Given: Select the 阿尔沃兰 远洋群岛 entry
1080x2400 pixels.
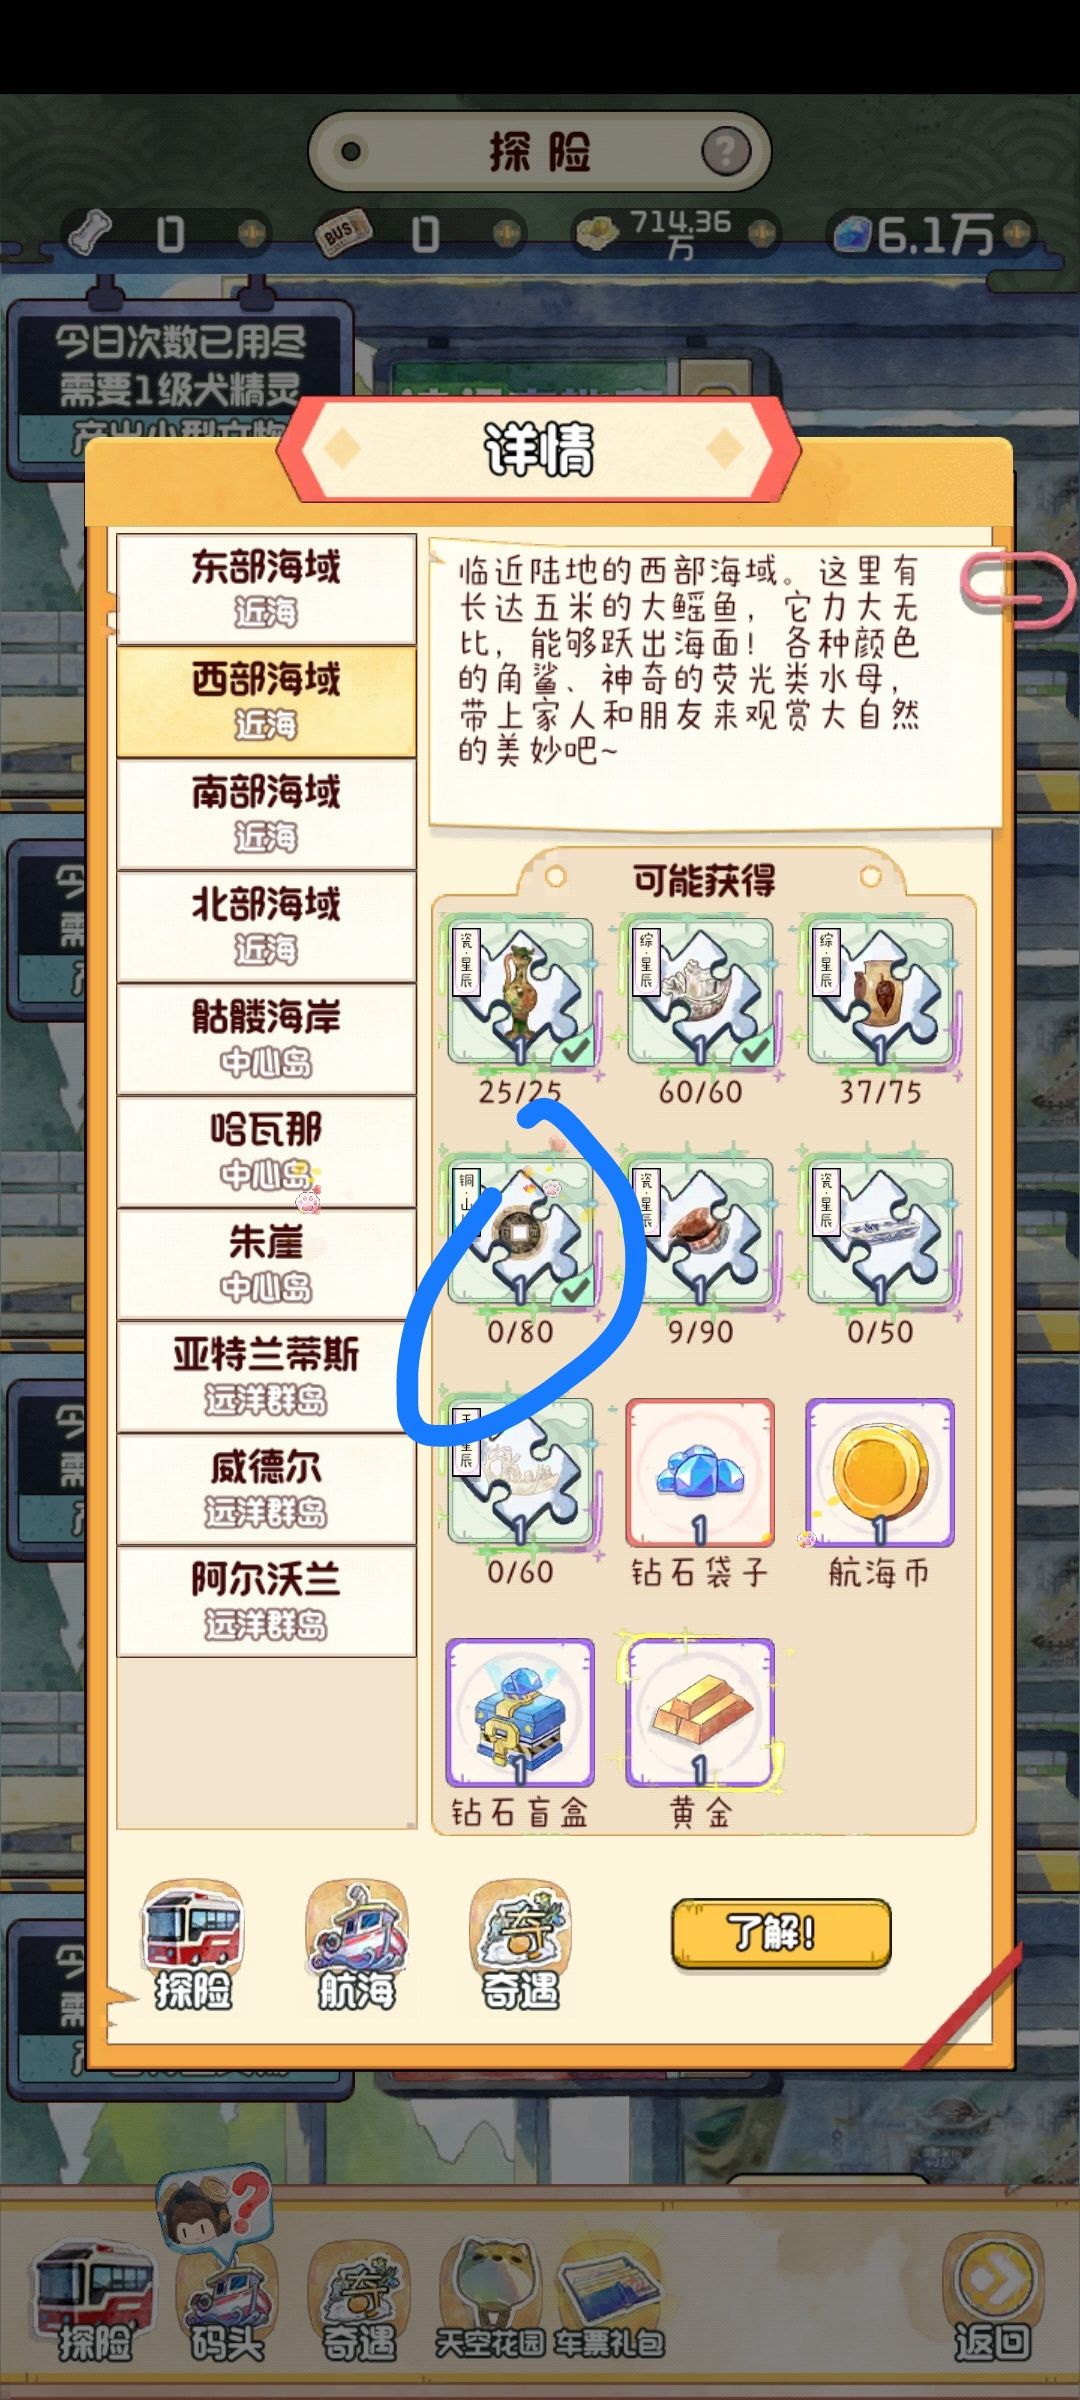Looking at the screenshot, I should 266,1601.
